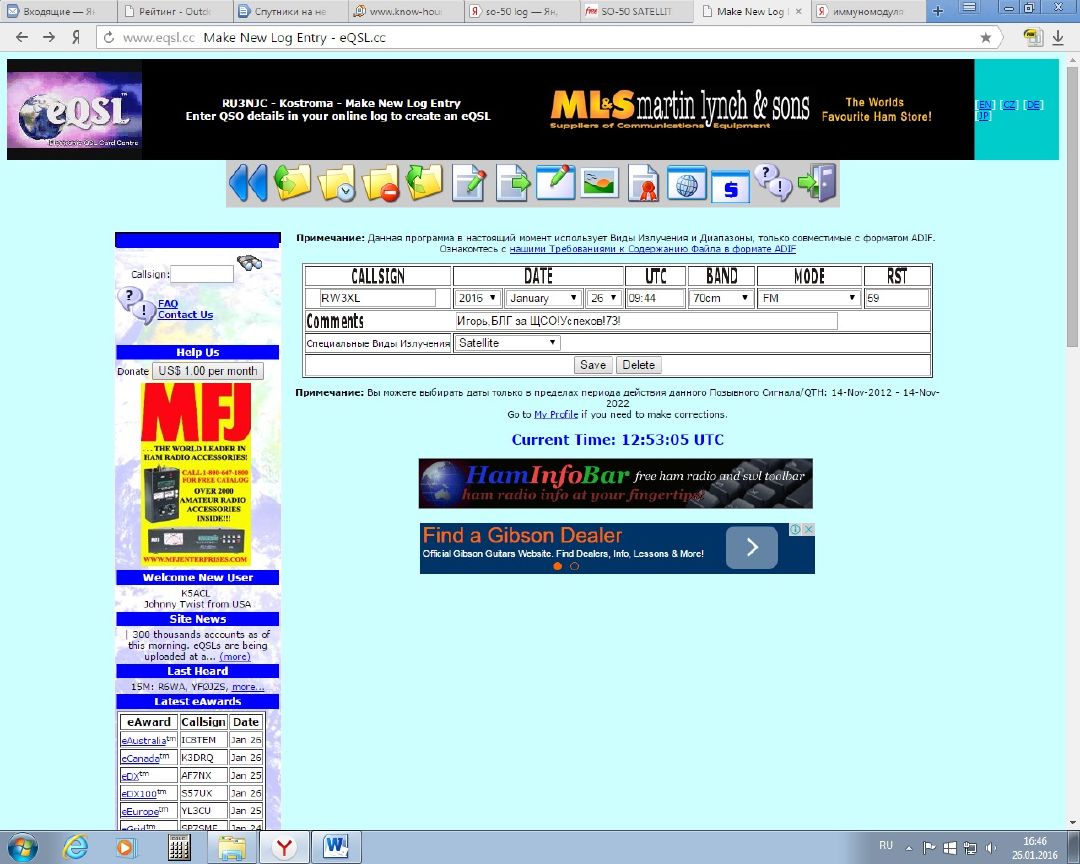Click the Gibson Dealer ad arrow button
This screenshot has height=864, width=1080.
(x=752, y=548)
